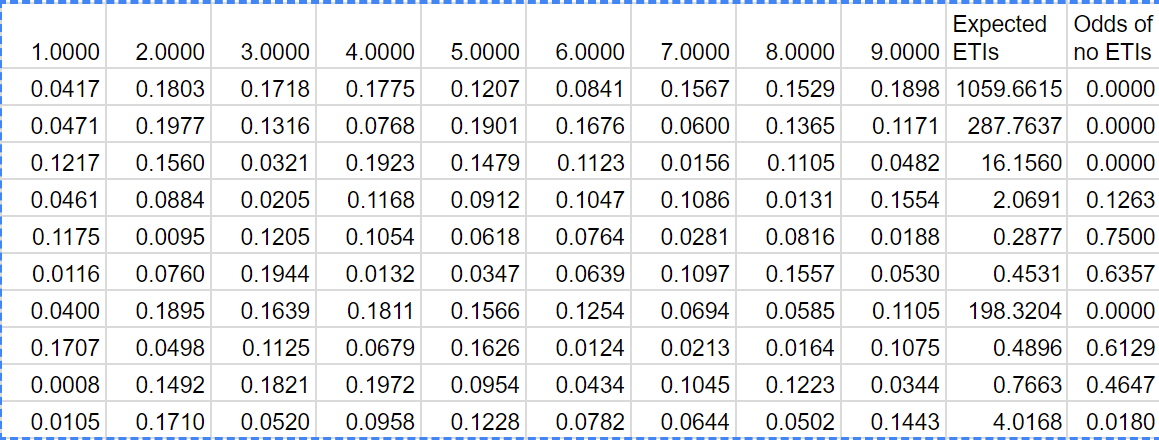Screen dimensions: 1159x440
Task: Select the 5.0000 column header cell
Action: pyautogui.click(x=485, y=52)
